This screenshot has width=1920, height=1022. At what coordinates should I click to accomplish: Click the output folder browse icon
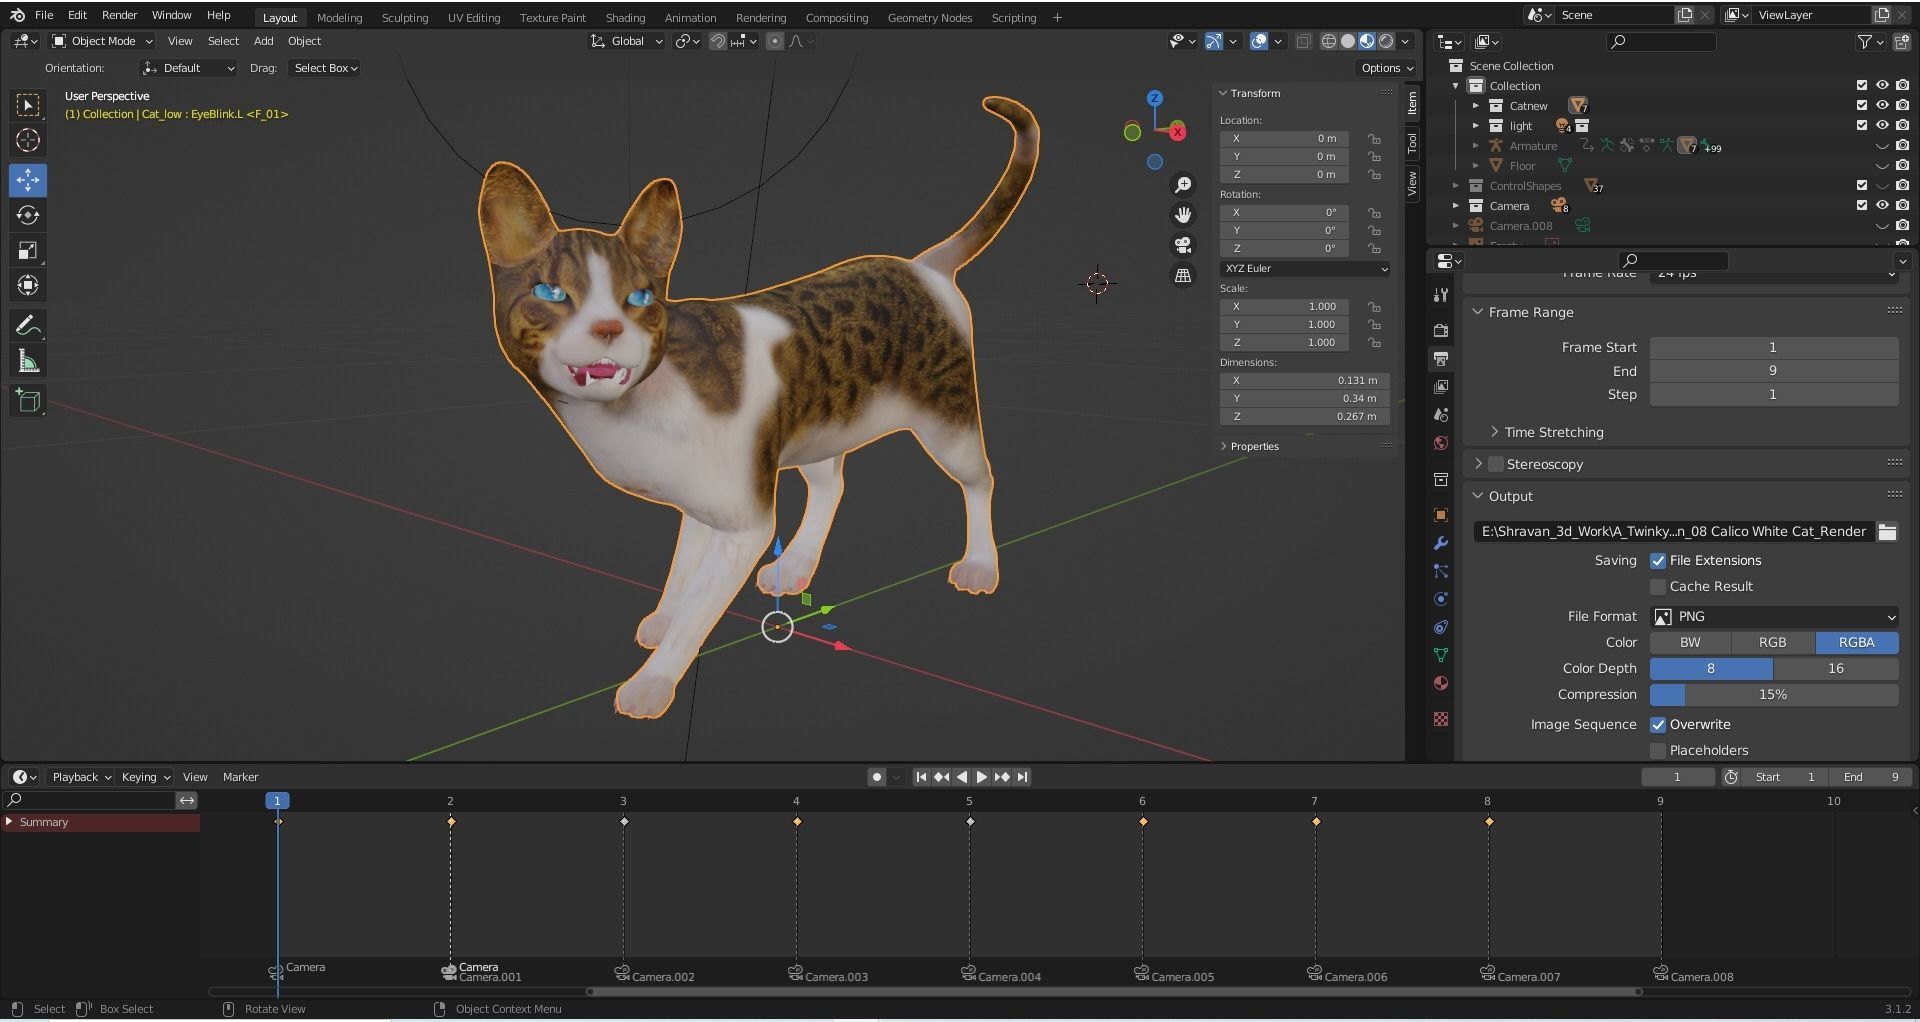click(x=1887, y=532)
